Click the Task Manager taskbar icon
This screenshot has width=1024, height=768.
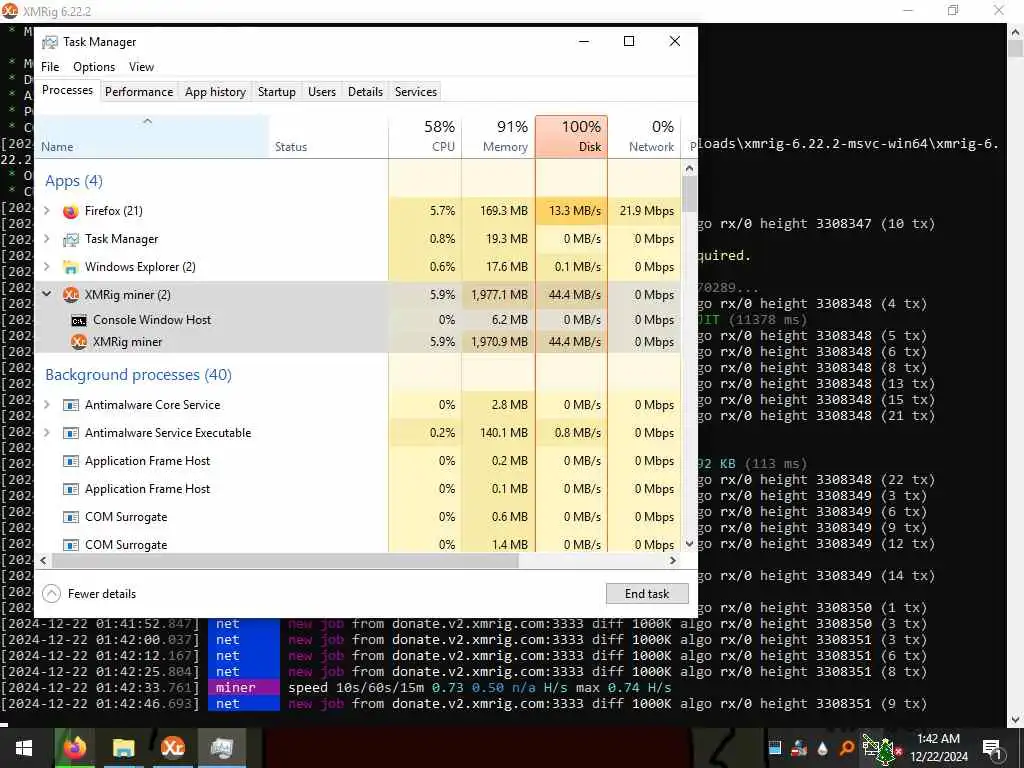pos(222,748)
